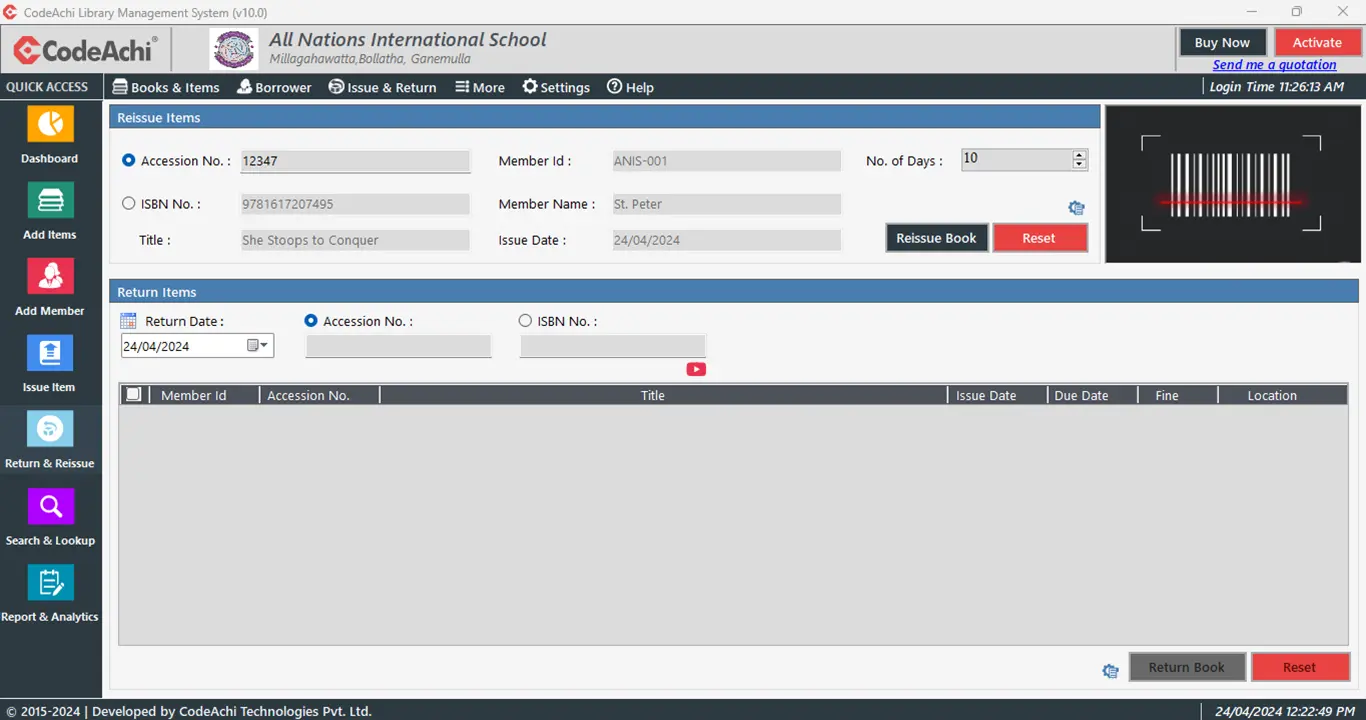Open Report & Analytics icon
The height and width of the screenshot is (720, 1366).
tap(50, 583)
